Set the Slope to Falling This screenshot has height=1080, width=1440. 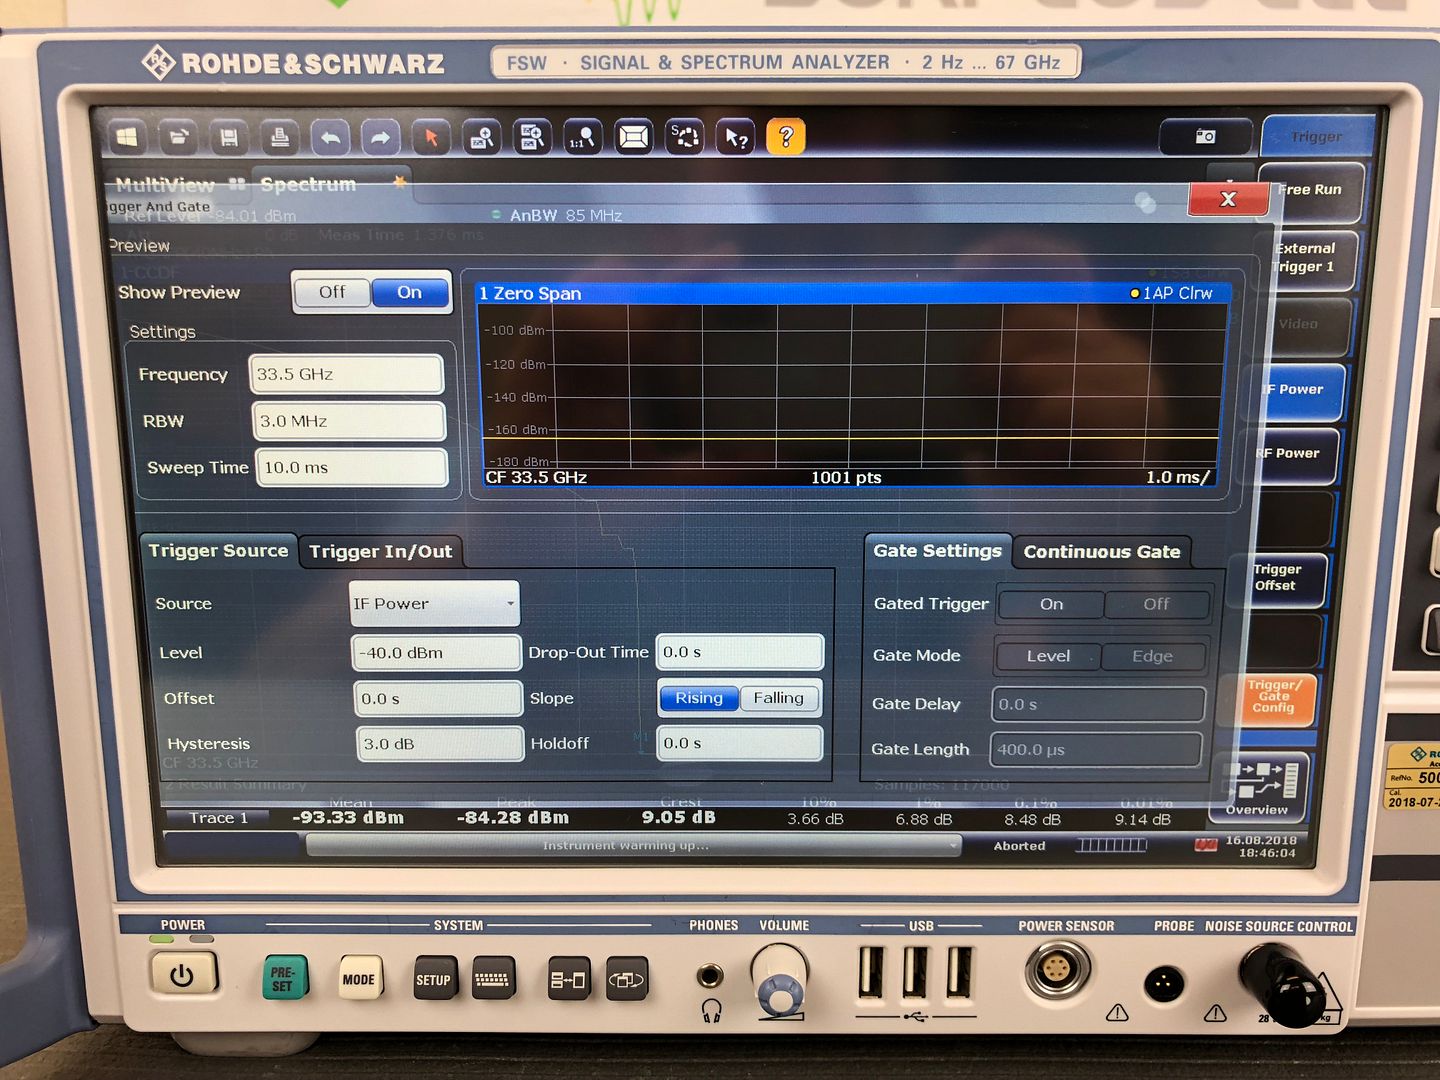(779, 698)
